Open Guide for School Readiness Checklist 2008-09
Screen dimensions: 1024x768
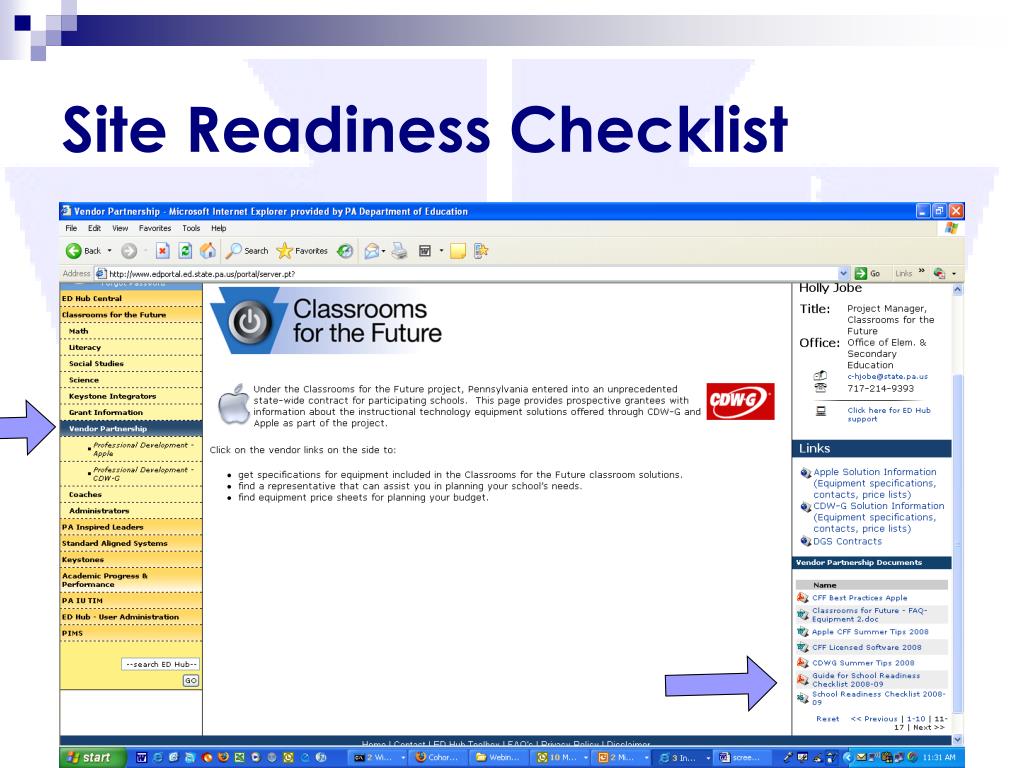pos(866,680)
